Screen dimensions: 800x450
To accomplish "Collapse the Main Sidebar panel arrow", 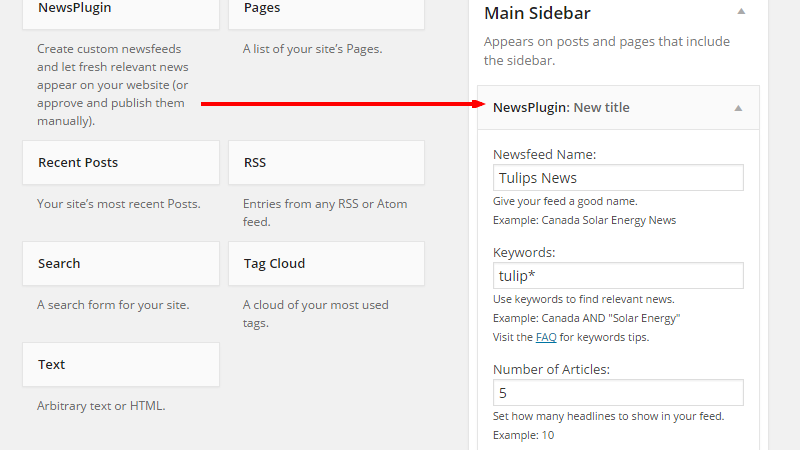I will click(x=741, y=11).
